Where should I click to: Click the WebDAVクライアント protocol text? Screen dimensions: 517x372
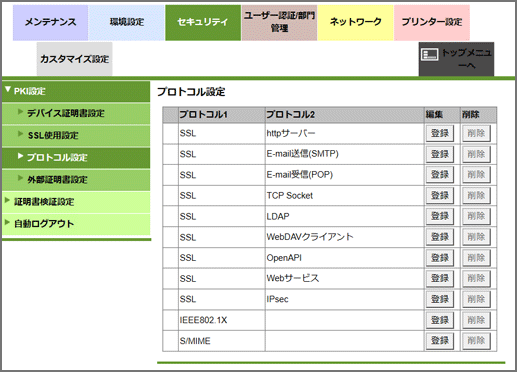[310, 237]
